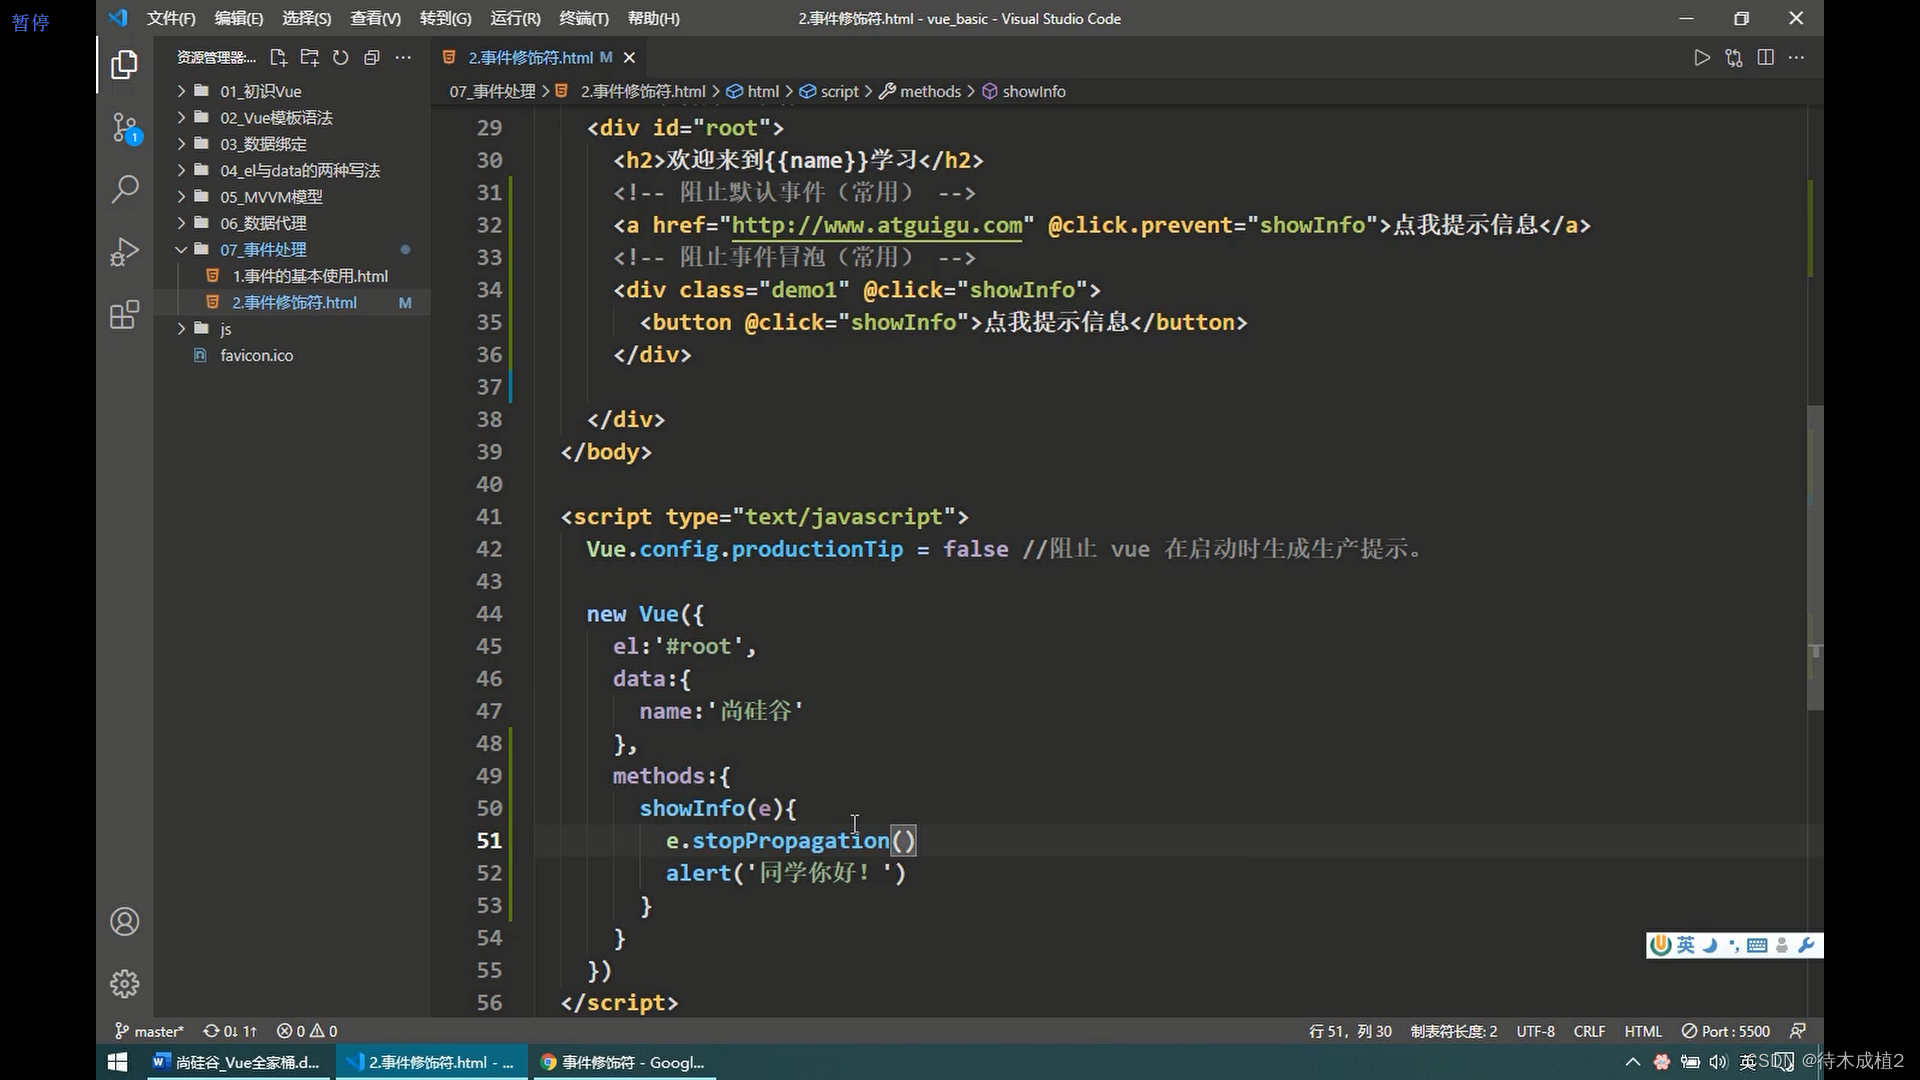Click 制表符长度: 2 indentation setting

click(x=1454, y=1031)
